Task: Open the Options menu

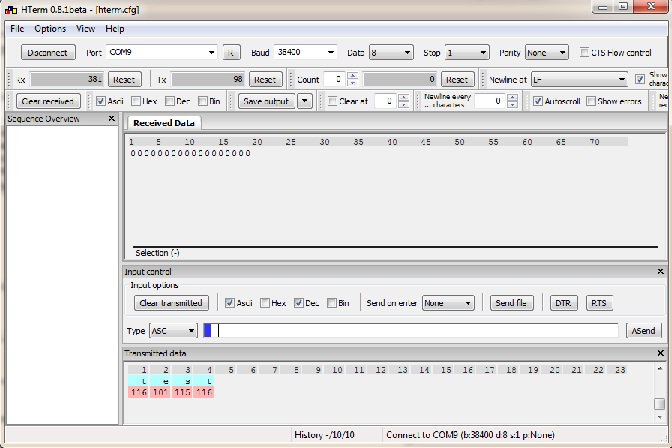Action: point(50,29)
